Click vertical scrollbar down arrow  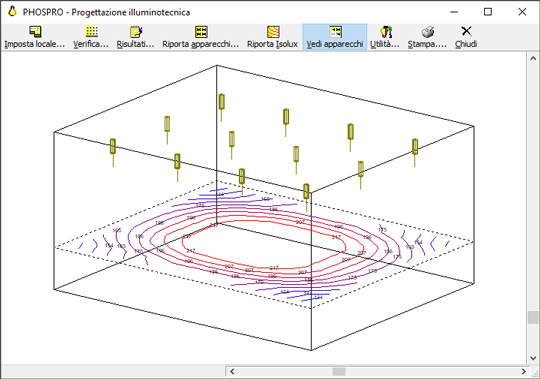[x=533, y=358]
